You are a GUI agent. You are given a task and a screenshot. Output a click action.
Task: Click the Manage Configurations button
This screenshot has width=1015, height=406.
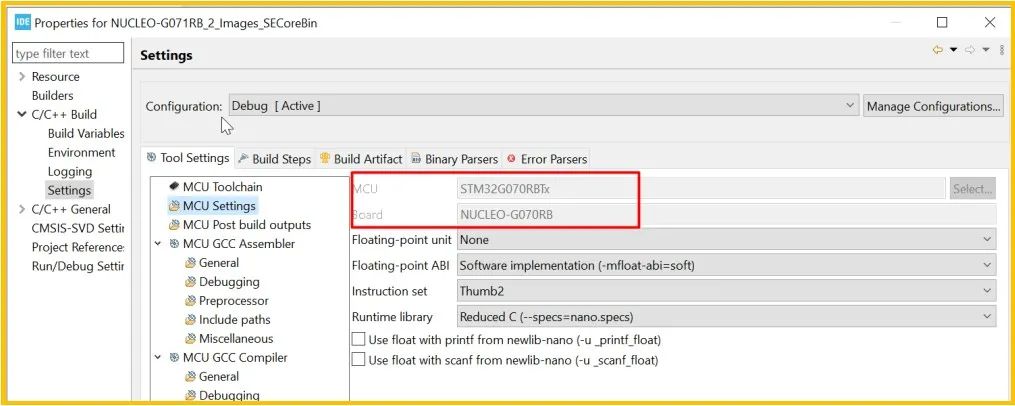click(933, 106)
